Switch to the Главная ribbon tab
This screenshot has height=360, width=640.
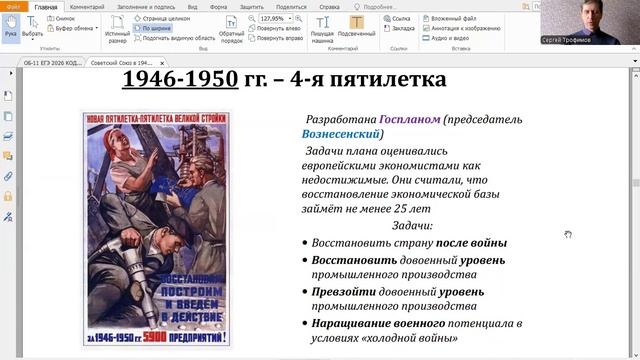[46, 7]
